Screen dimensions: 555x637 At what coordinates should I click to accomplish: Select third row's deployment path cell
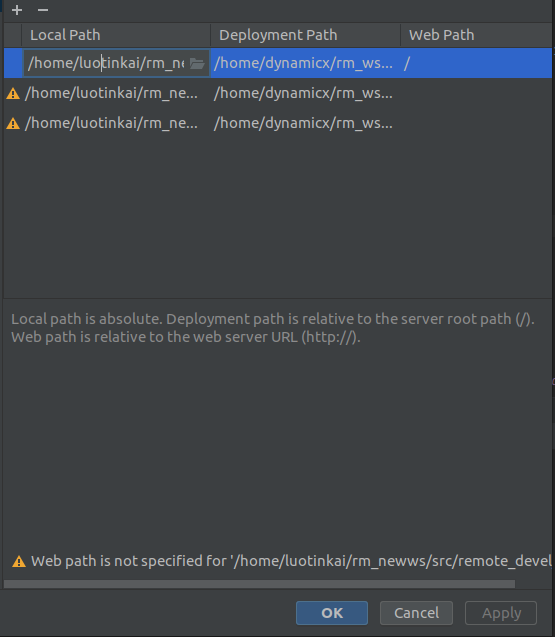point(303,123)
